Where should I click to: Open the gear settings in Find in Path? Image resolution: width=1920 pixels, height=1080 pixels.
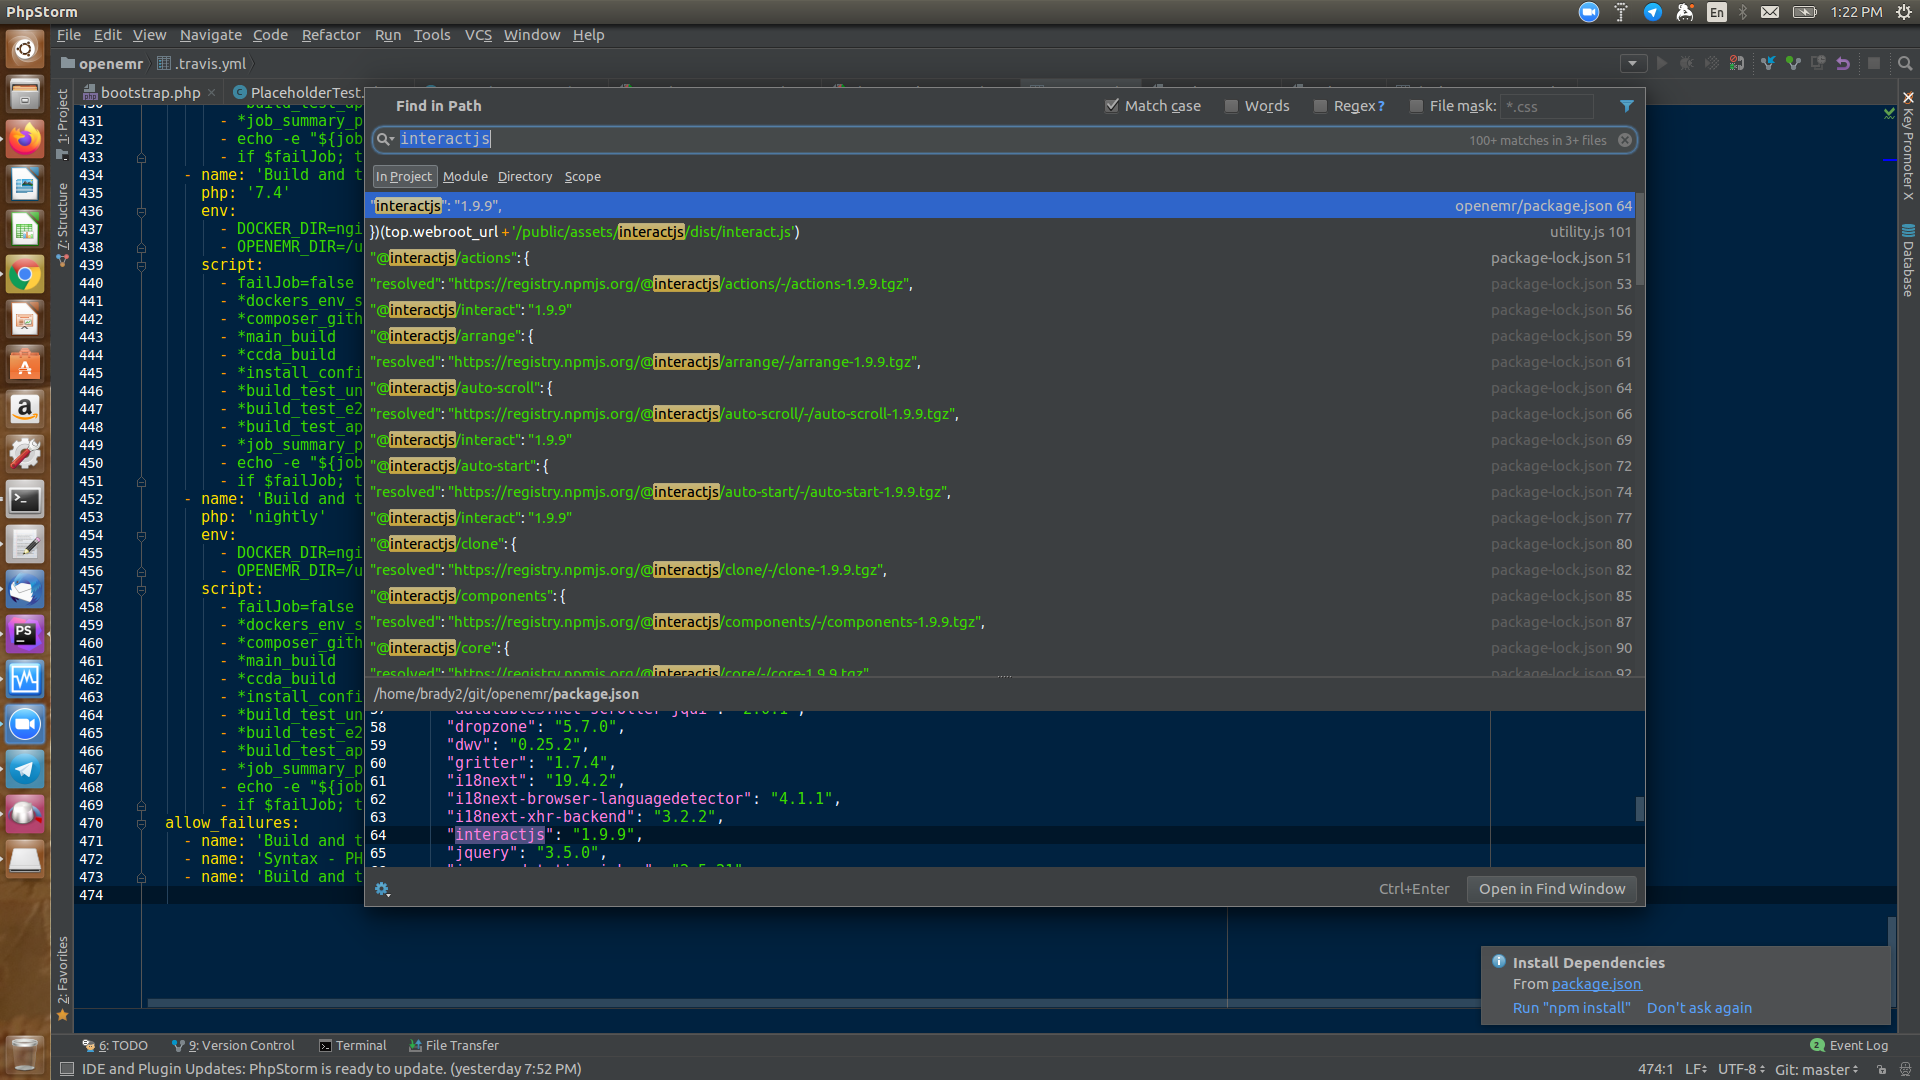382,889
